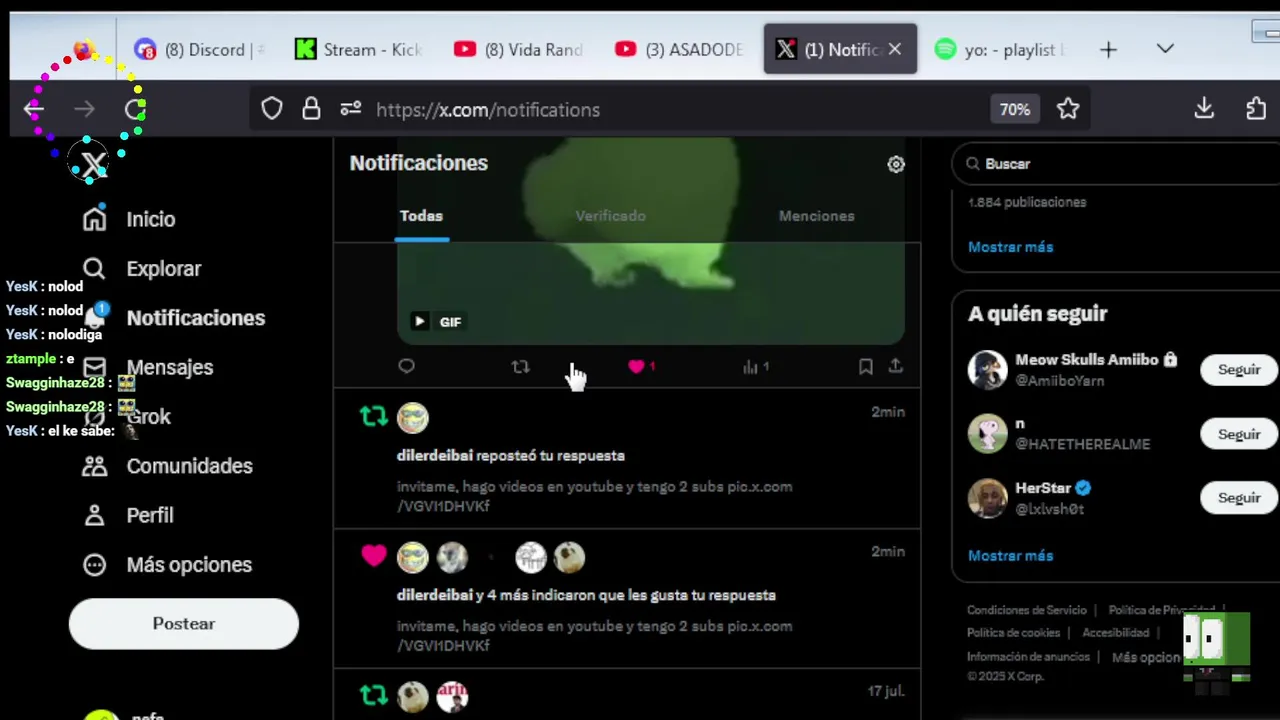The width and height of the screenshot is (1280, 720).
Task: Click the person icon beside Perfil
Action: click(94, 515)
